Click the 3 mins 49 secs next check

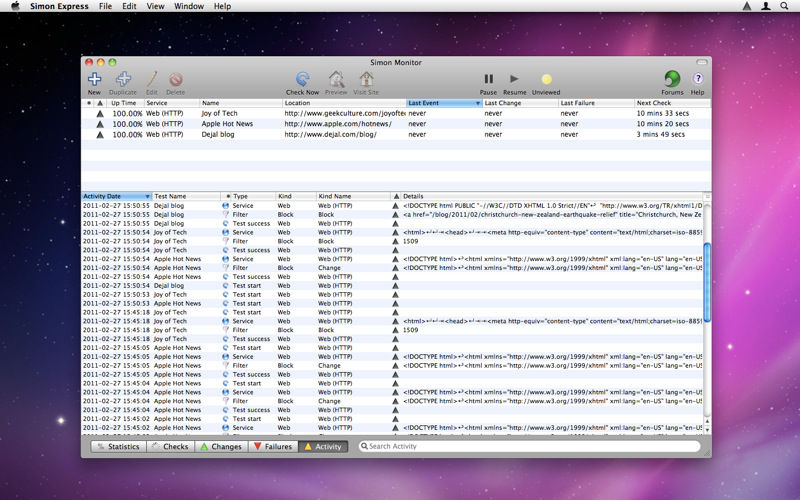pos(661,135)
